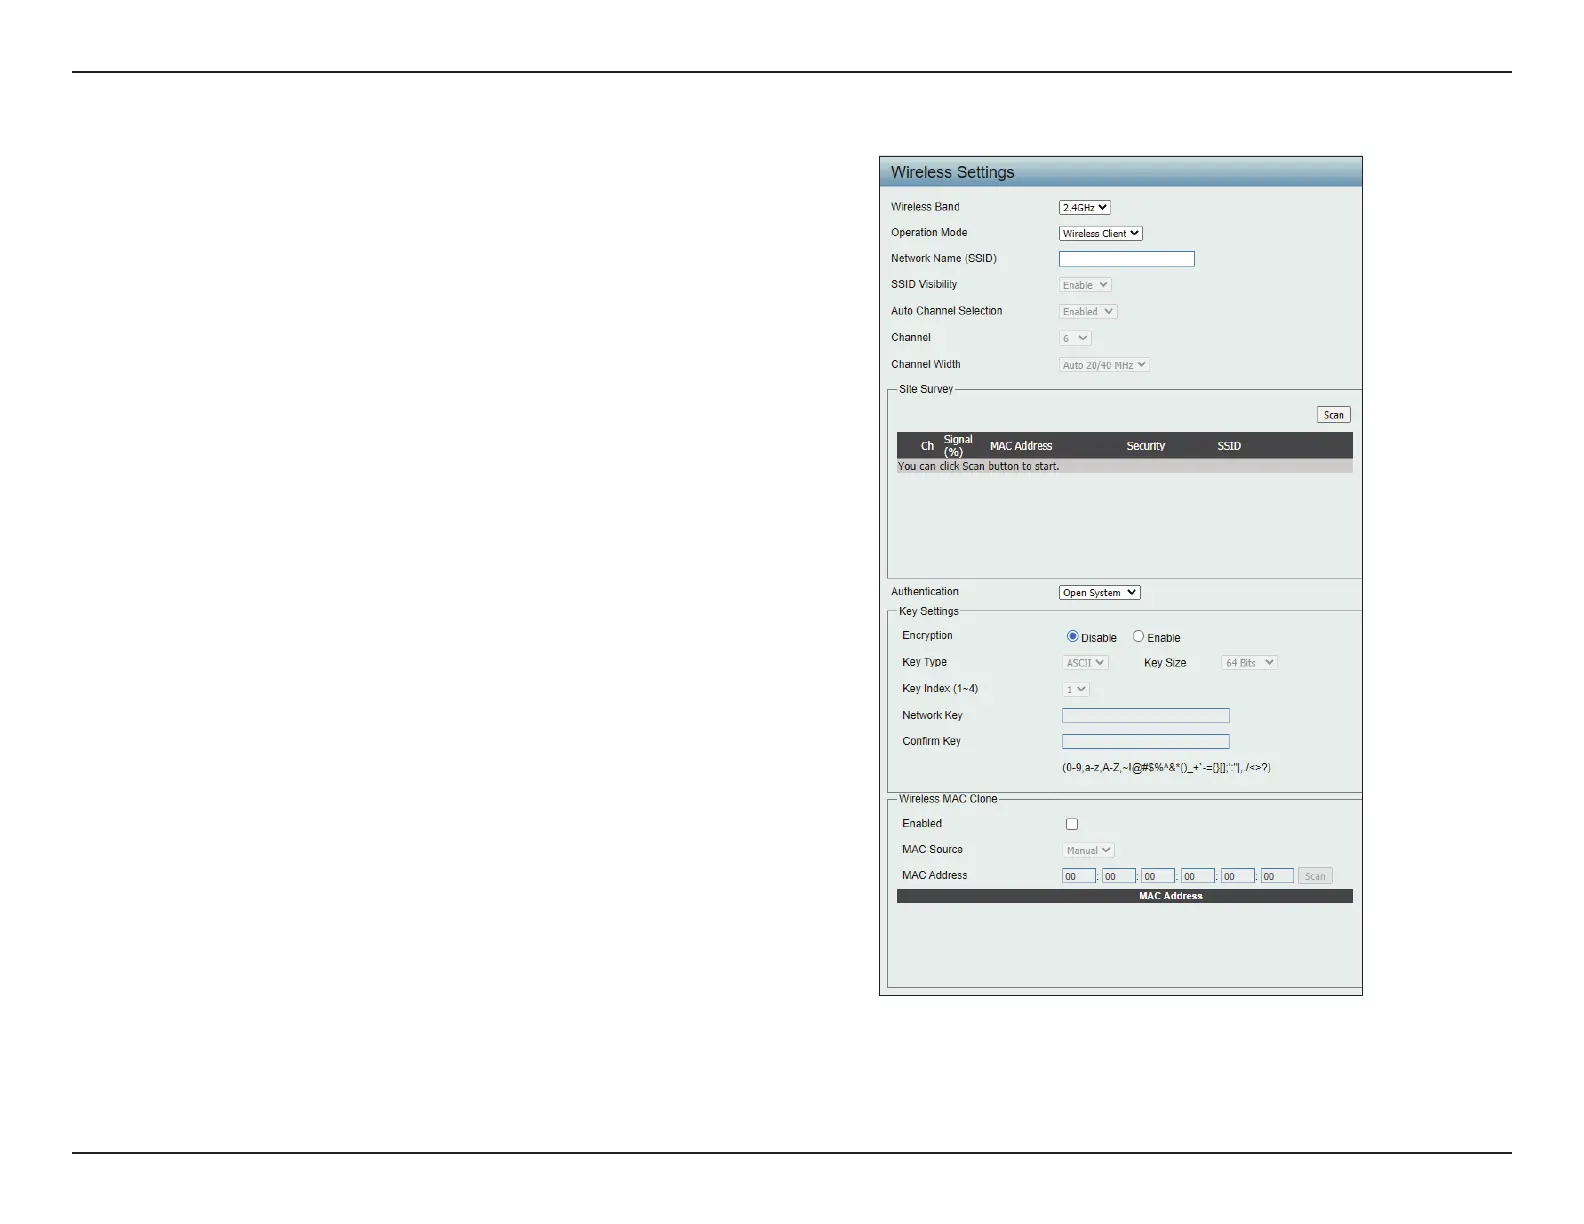Image resolution: width=1584 pixels, height=1224 pixels.
Task: Click the Site Survey MAC Address column header
Action: point(1021,447)
